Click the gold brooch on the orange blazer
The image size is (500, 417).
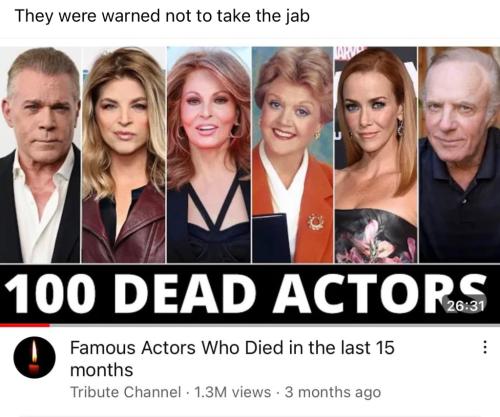[315, 222]
